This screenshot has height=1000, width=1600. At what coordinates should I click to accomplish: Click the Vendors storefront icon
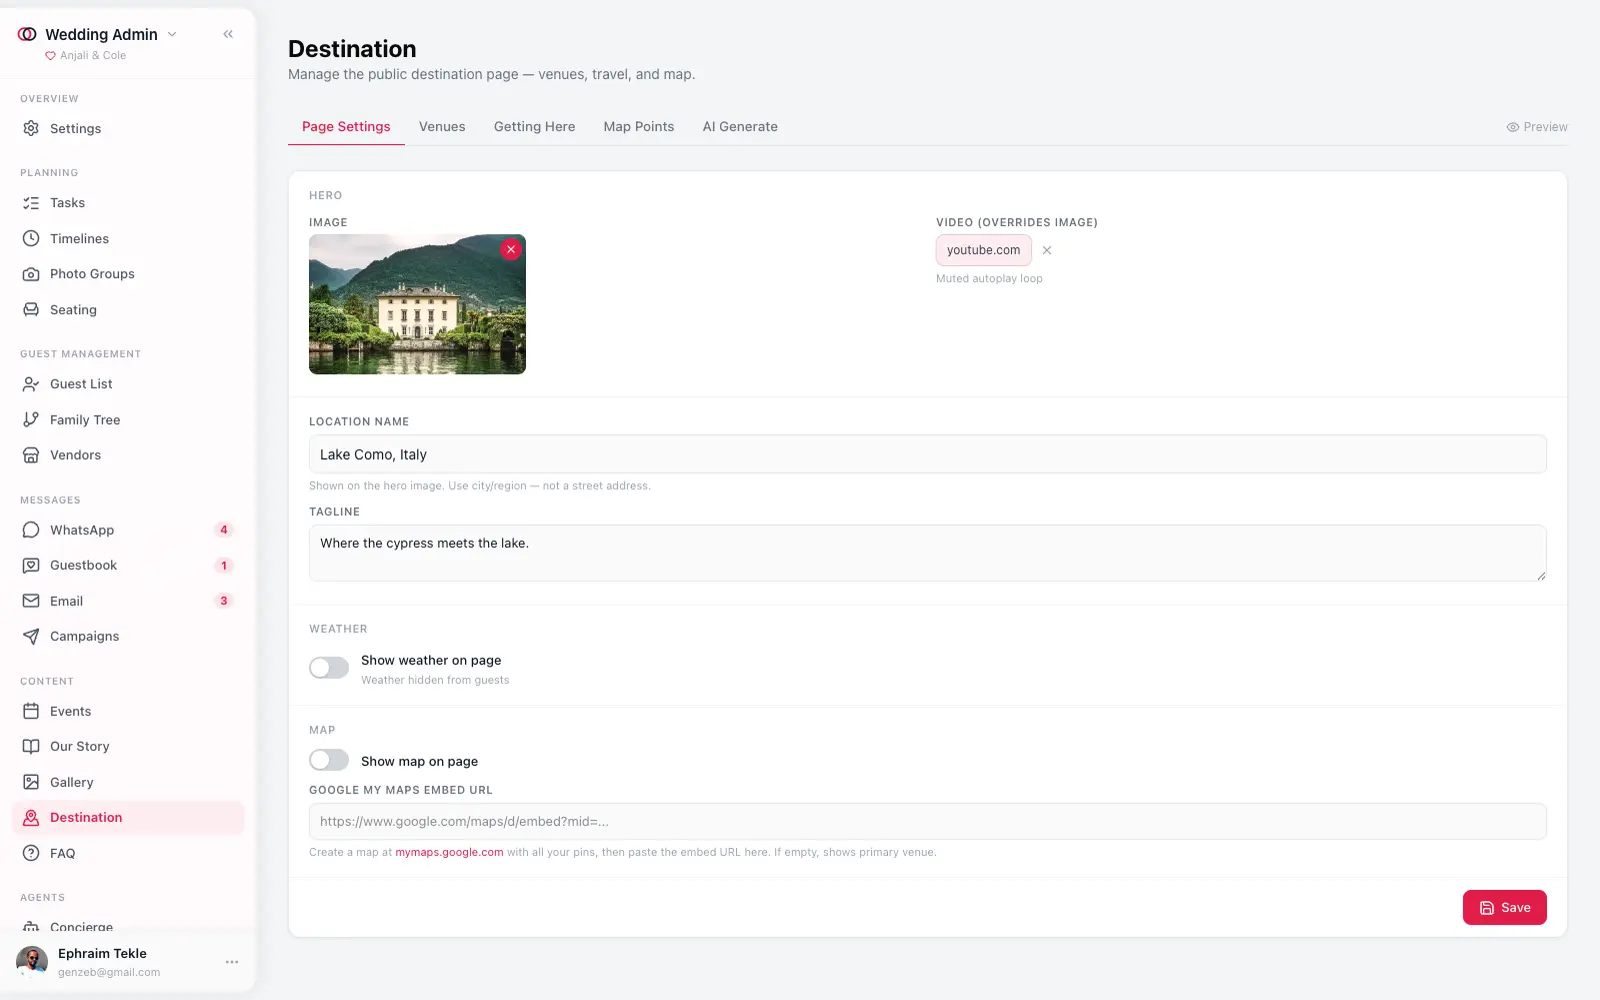pos(31,455)
